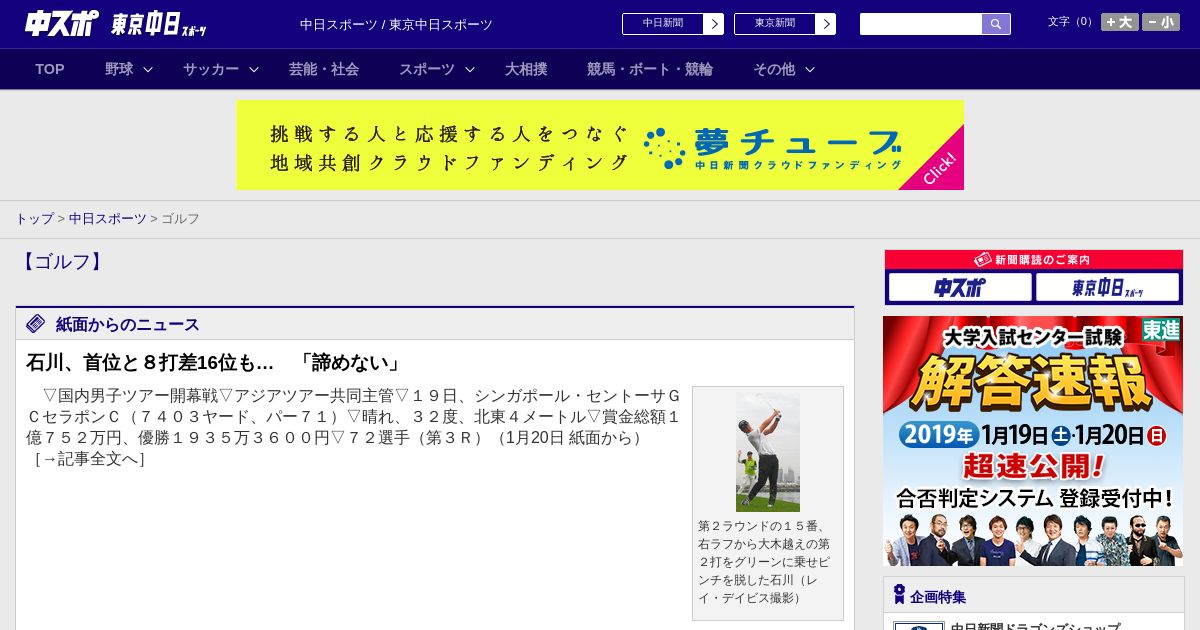The height and width of the screenshot is (630, 1200).
Task: Open the 解答速報 東進 advertisement
Action: (1033, 441)
